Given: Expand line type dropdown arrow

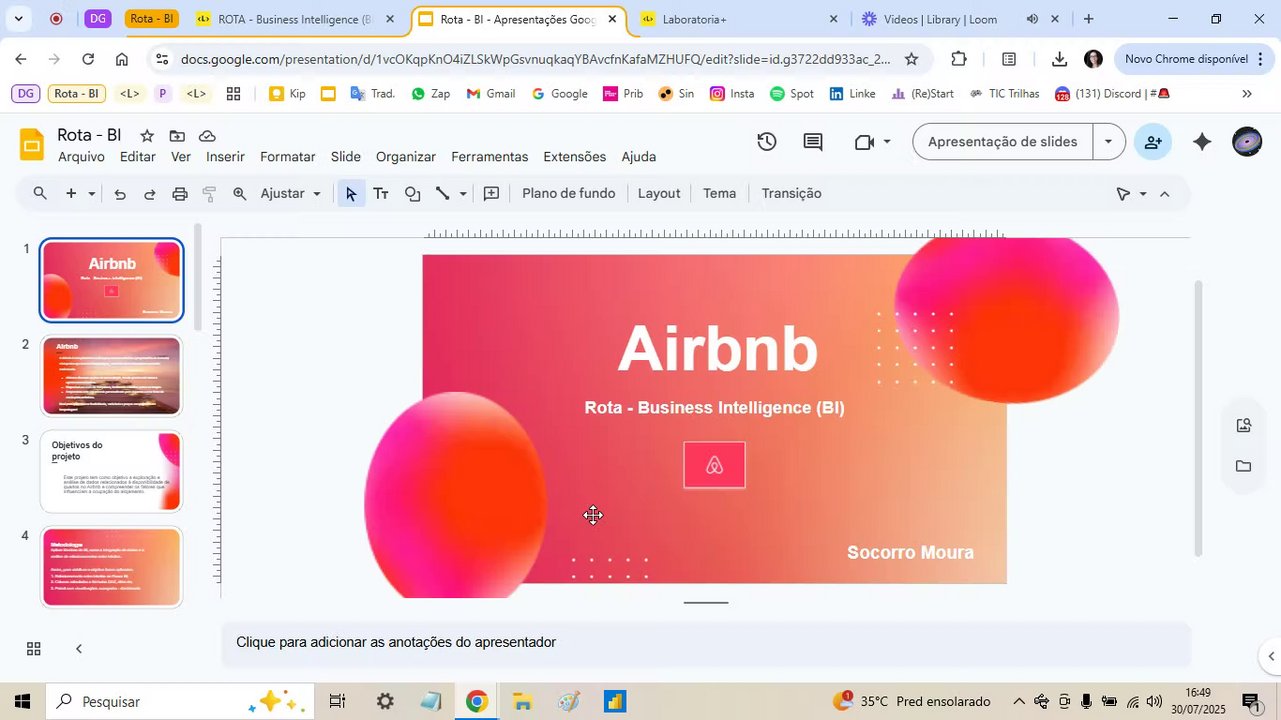Looking at the screenshot, I should pos(462,194).
